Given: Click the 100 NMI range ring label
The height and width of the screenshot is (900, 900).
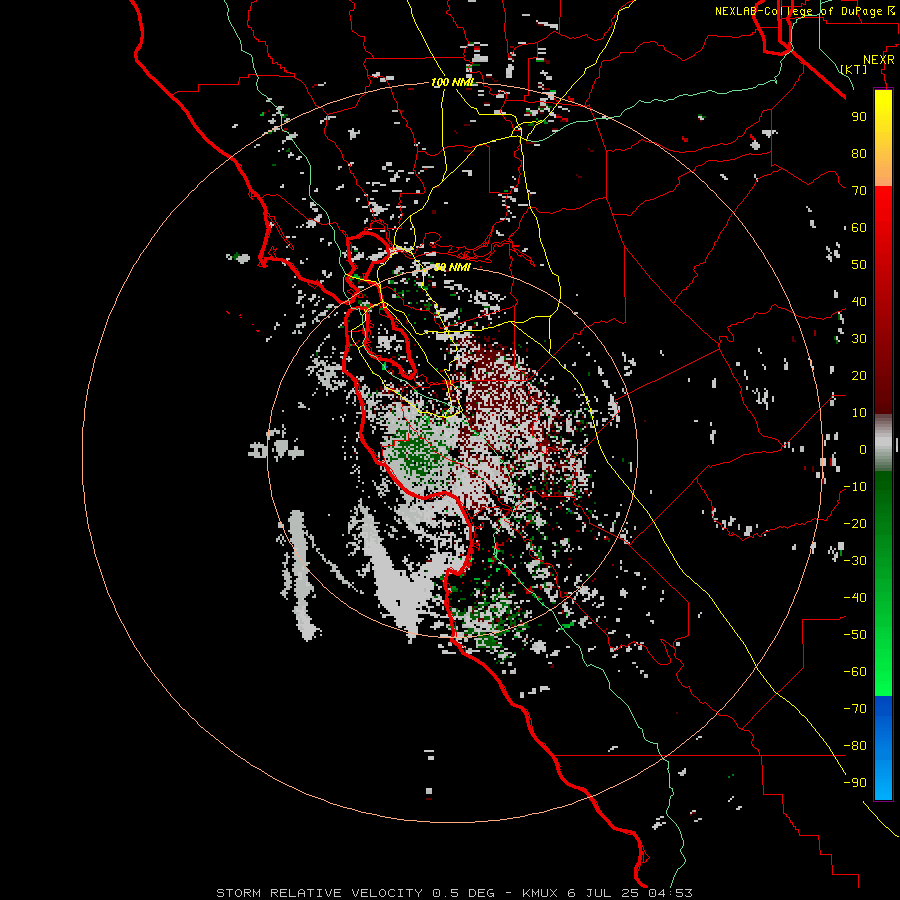Looking at the screenshot, I should pyautogui.click(x=453, y=83).
